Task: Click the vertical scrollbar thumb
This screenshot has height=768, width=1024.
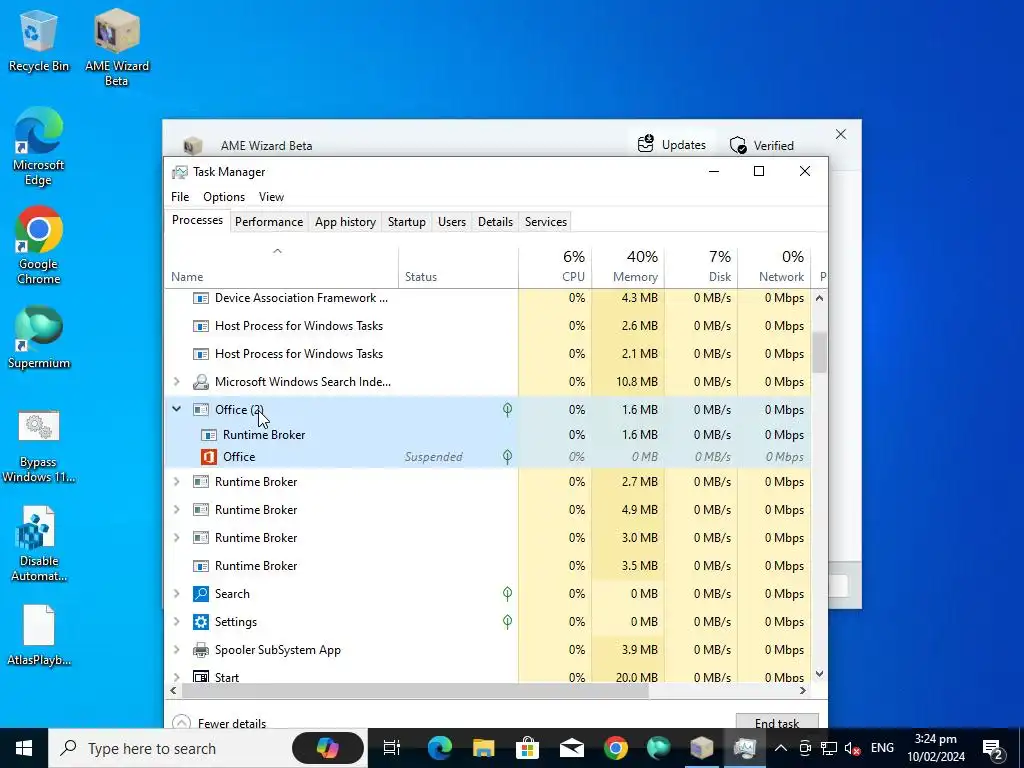Action: point(819,352)
